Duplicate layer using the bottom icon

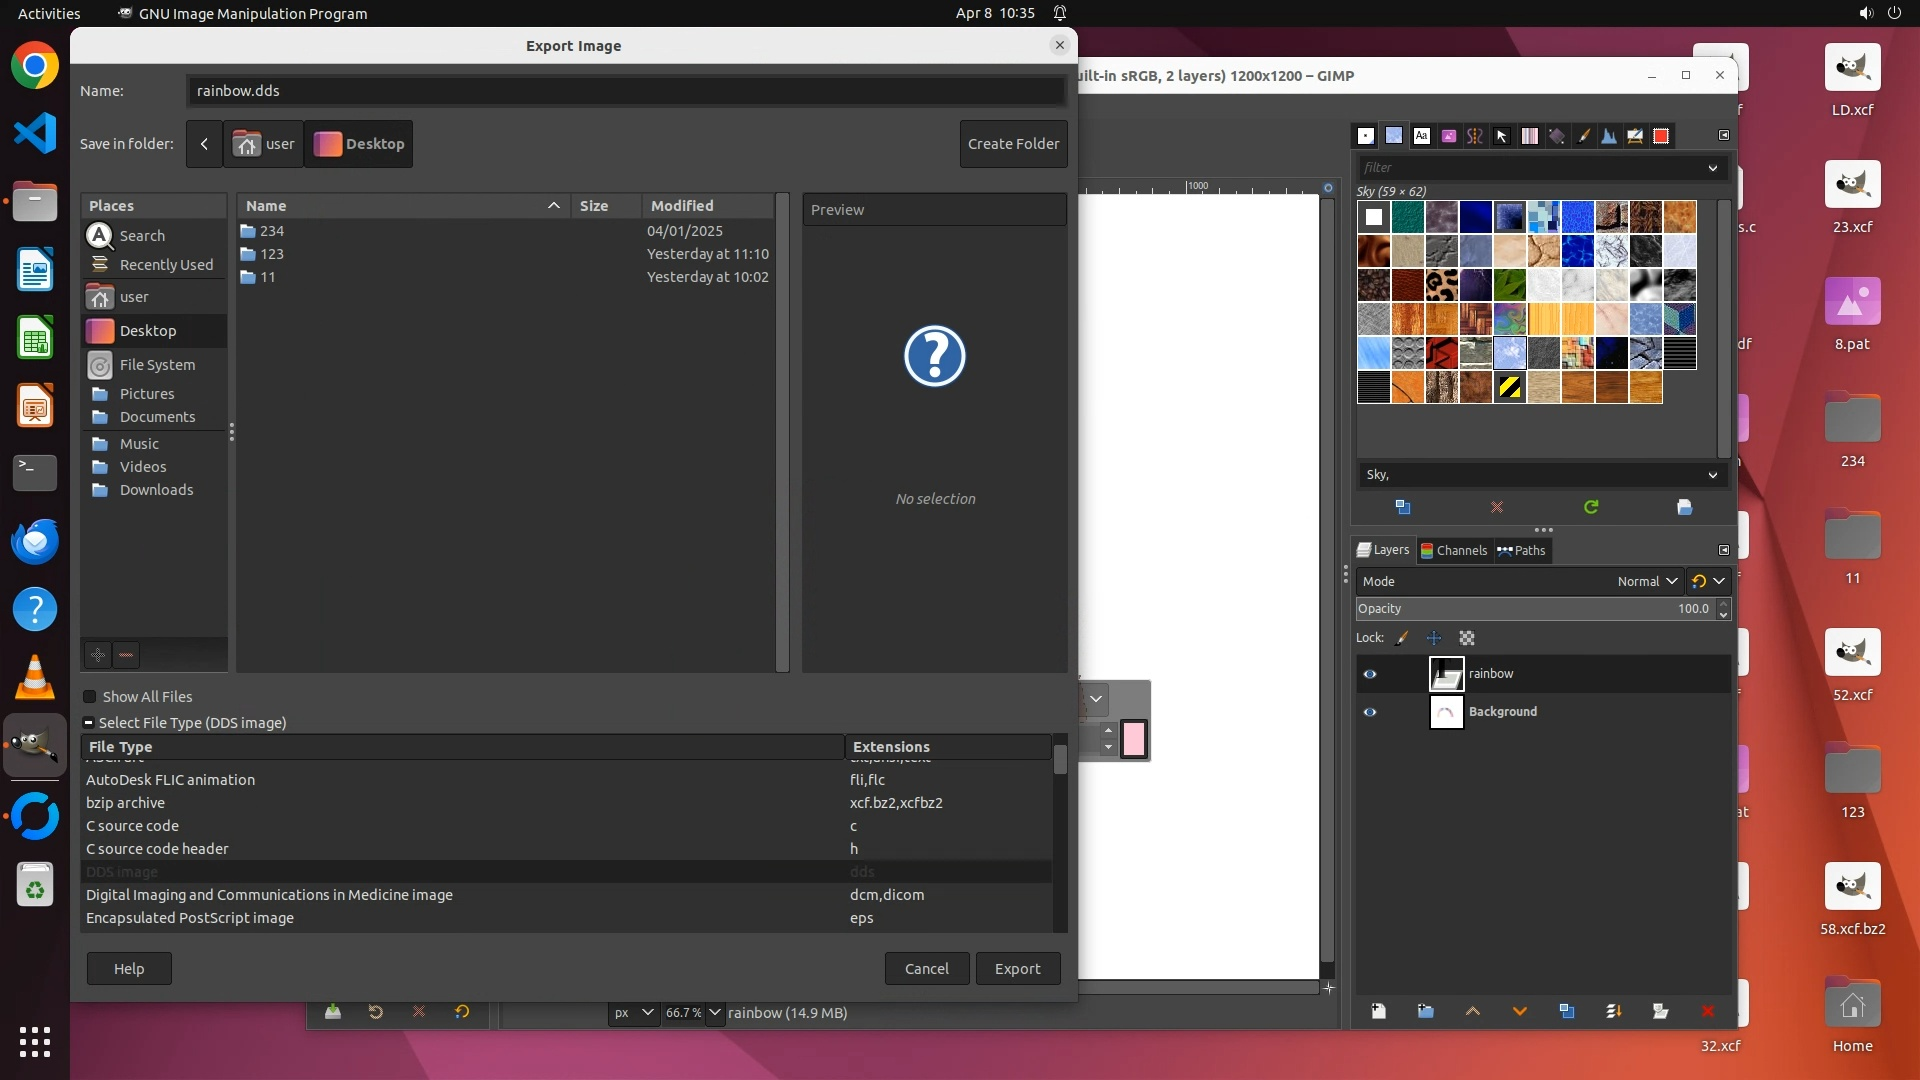coord(1567,1011)
